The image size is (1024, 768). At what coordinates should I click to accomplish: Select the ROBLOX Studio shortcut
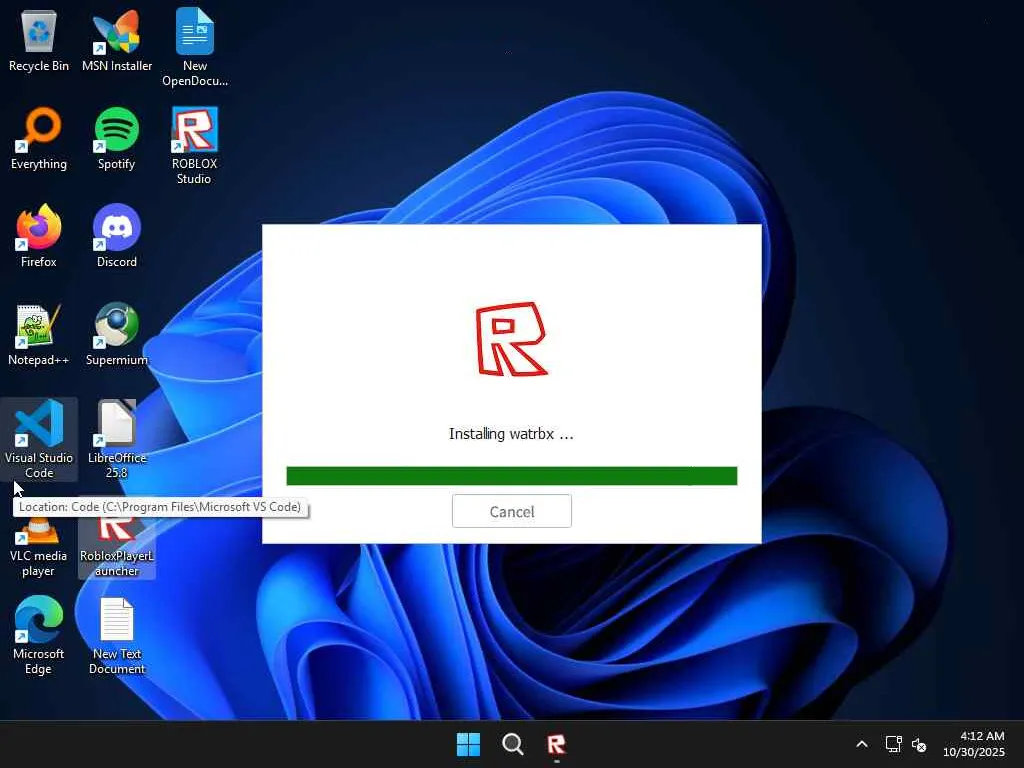(195, 145)
